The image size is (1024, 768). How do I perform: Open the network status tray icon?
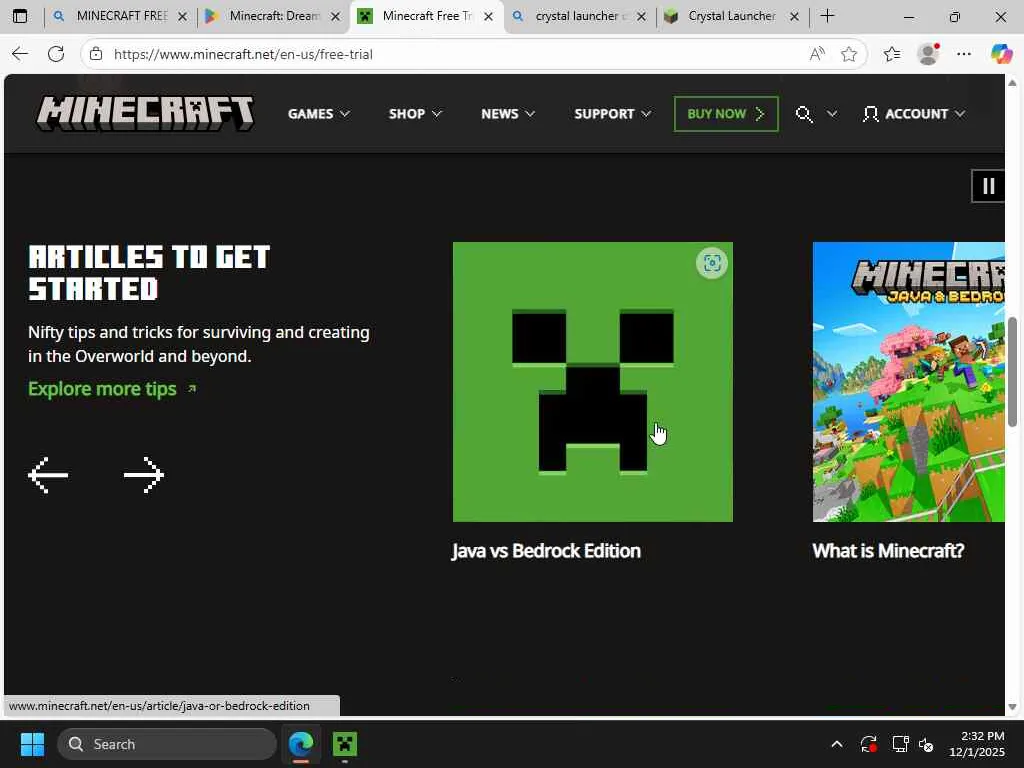901,744
